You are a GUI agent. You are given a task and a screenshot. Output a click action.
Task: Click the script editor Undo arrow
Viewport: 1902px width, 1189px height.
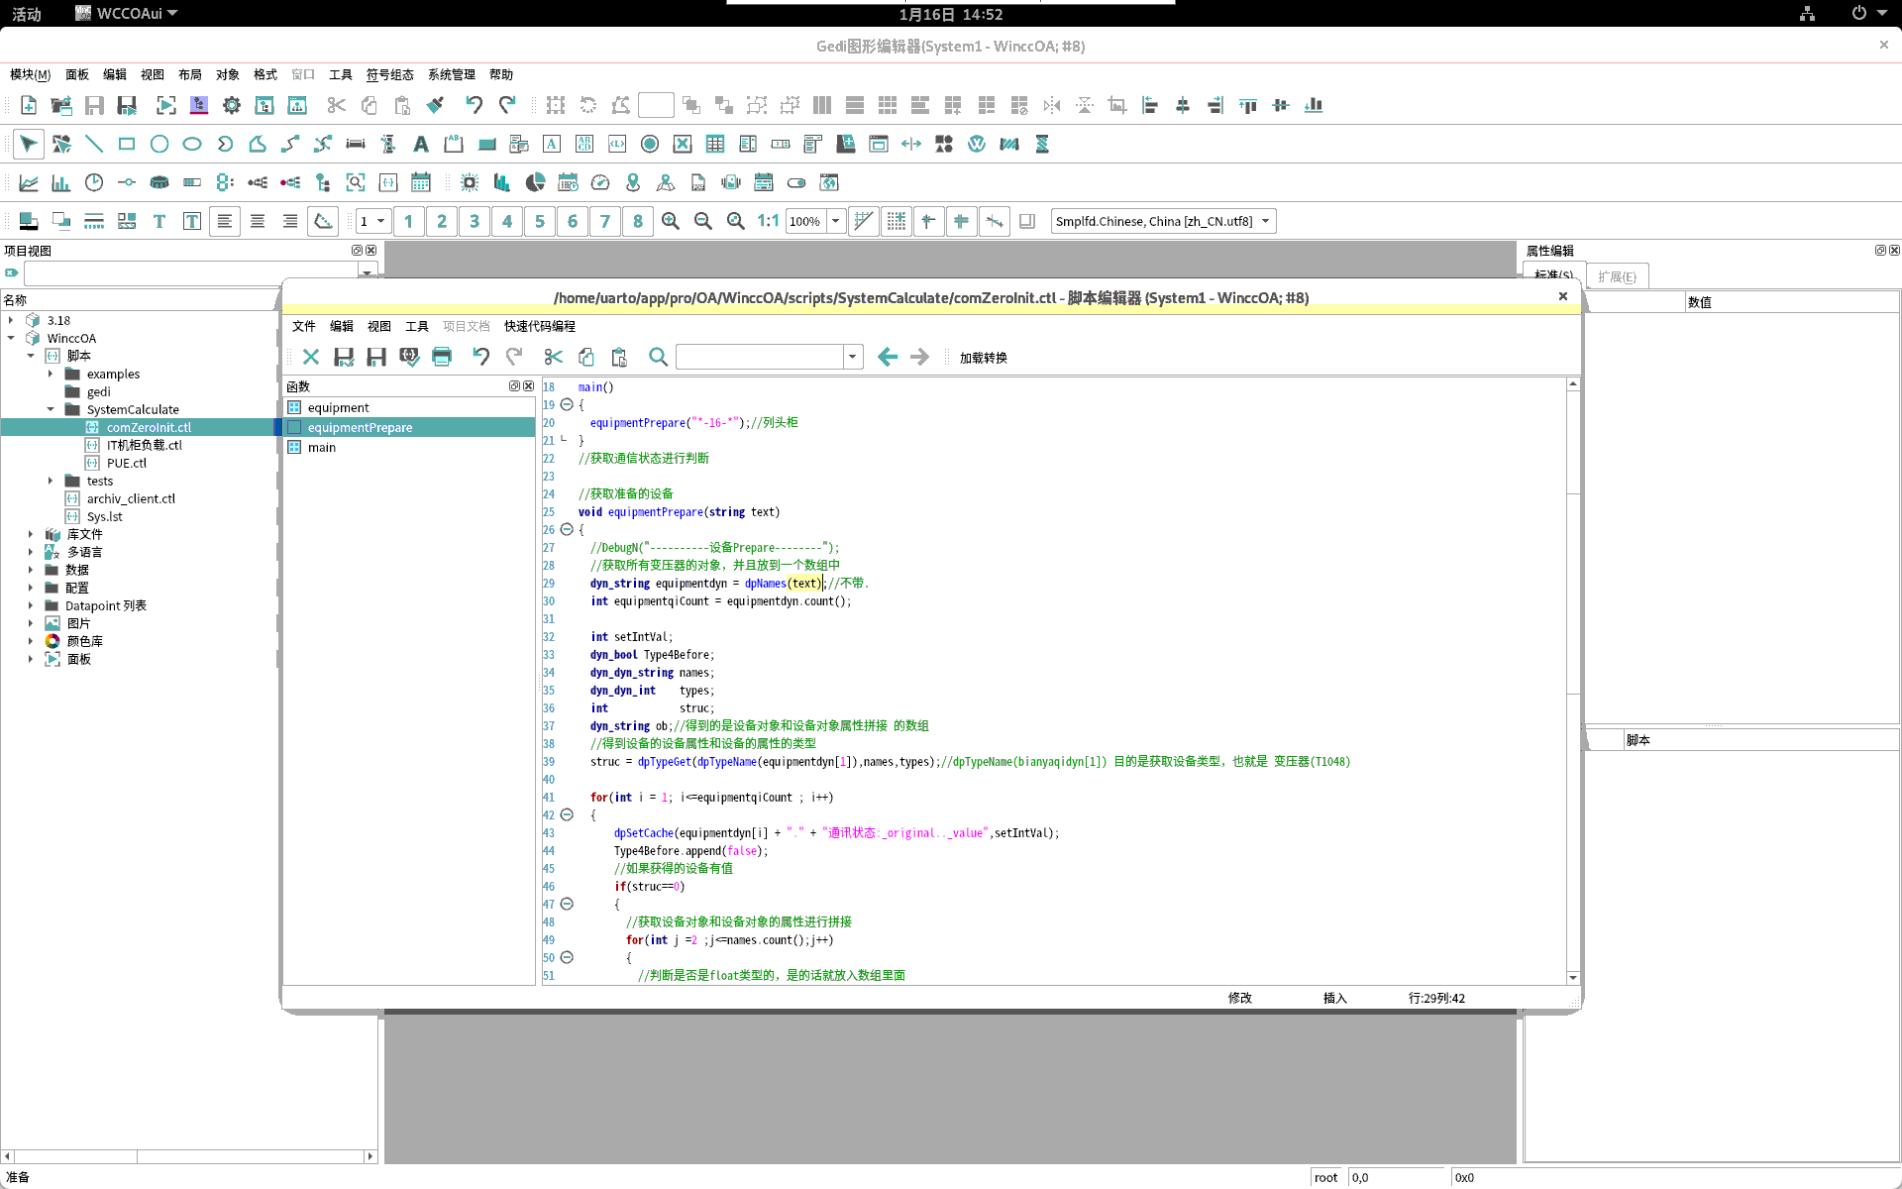pos(481,357)
